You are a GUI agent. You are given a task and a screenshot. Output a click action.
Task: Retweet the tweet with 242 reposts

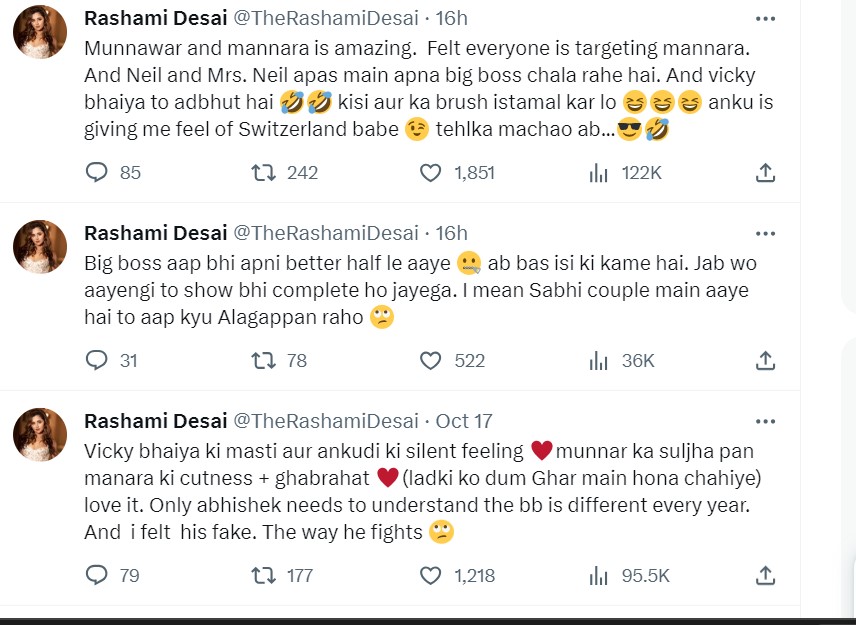pyautogui.click(x=263, y=173)
